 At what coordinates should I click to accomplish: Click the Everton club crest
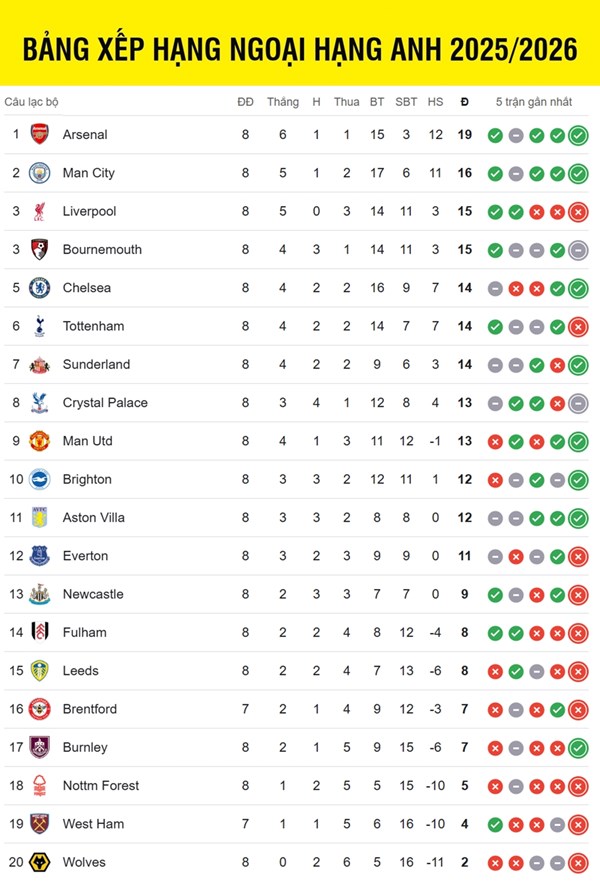coord(39,556)
